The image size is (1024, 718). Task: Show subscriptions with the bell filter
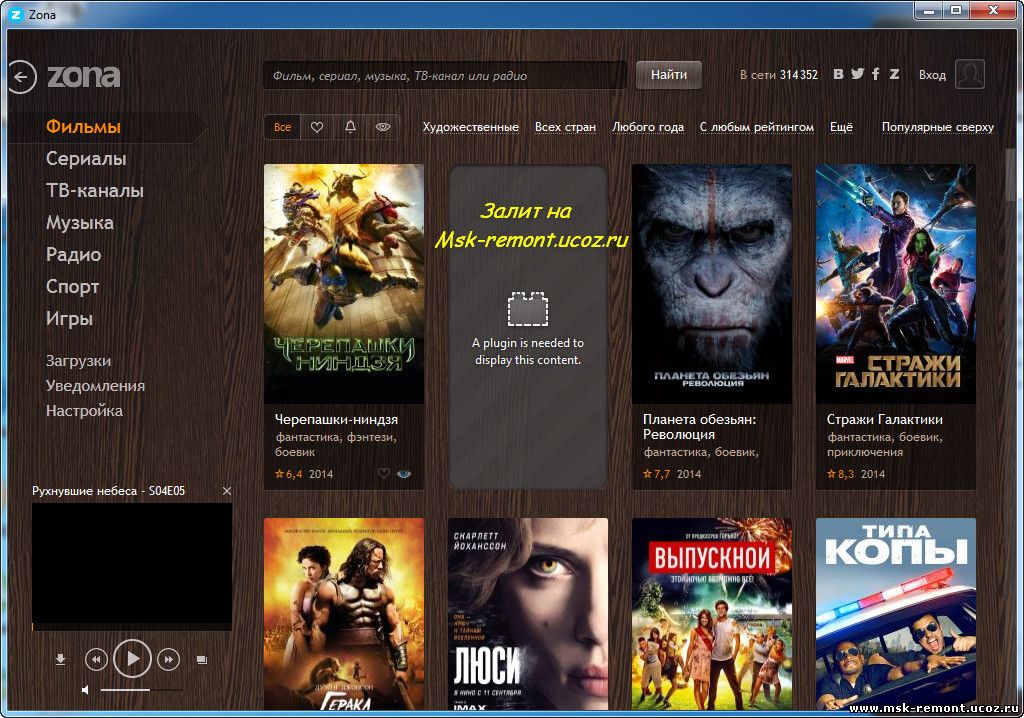[x=350, y=127]
